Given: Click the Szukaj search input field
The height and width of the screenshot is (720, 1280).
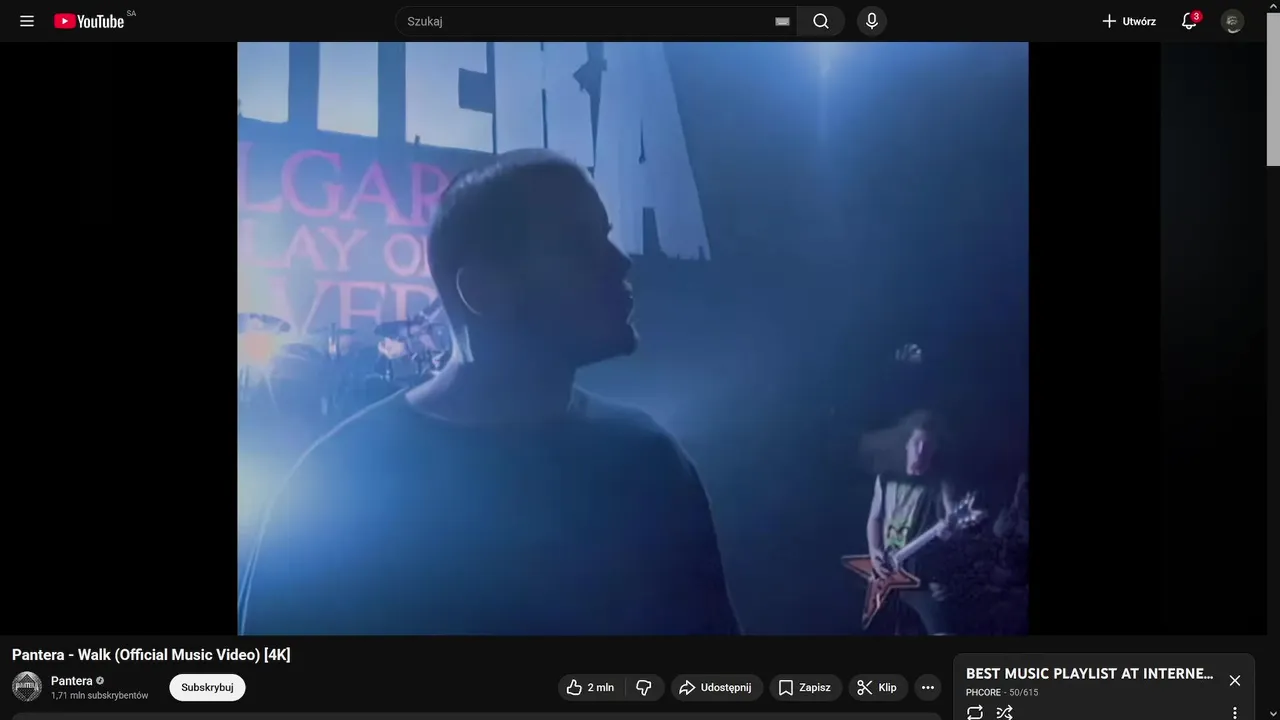Looking at the screenshot, I should 596,21.
